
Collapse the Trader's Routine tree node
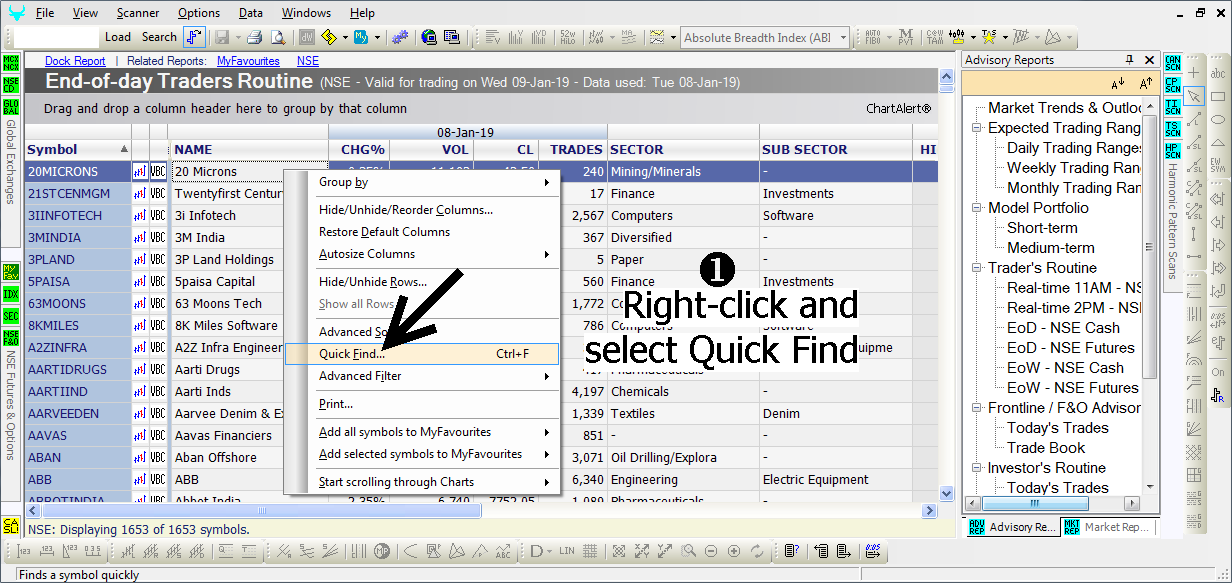pos(977,268)
